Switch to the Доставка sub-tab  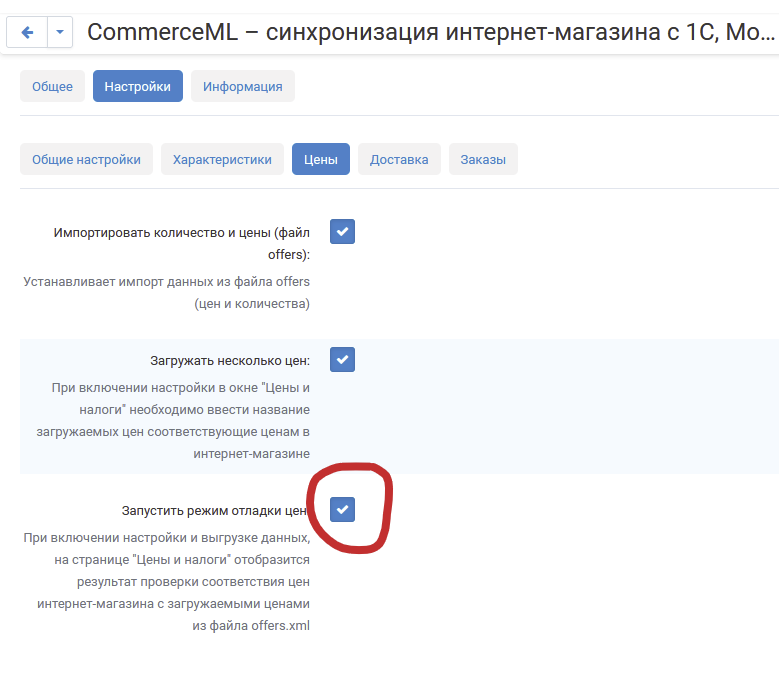tap(399, 159)
